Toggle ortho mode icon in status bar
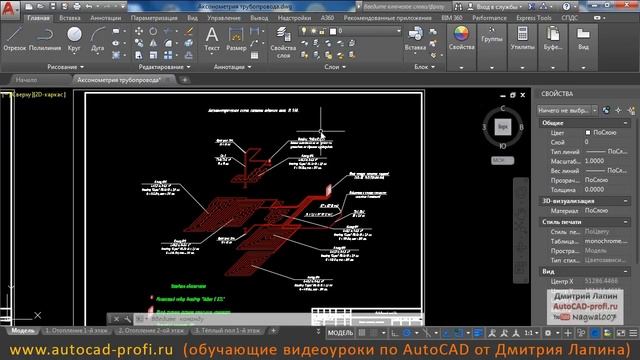Image resolution: width=640 pixels, height=360 pixels. 395,333
